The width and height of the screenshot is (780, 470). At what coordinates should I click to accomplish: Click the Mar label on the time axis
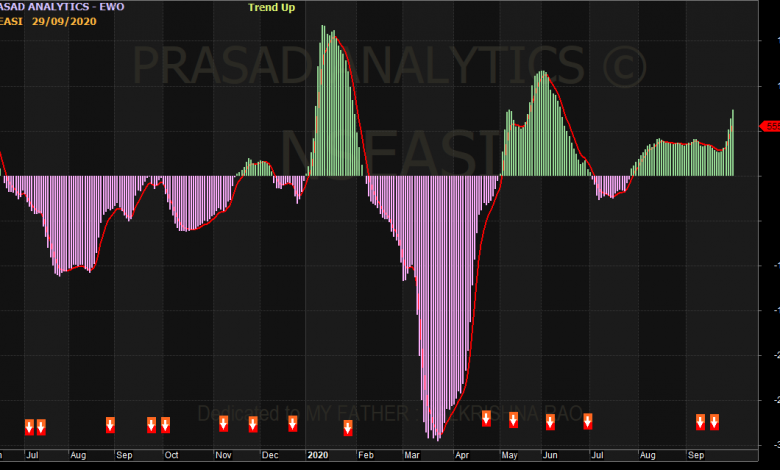tap(412, 455)
